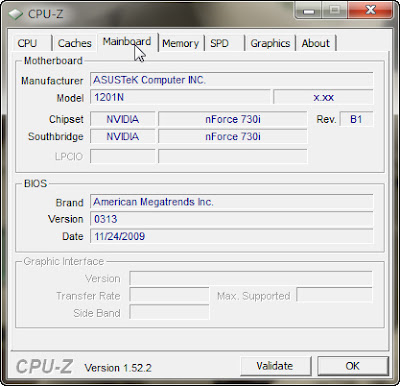This screenshot has width=400, height=386.
Task: Click the empty Graphic Interface Version field
Action: point(251,279)
